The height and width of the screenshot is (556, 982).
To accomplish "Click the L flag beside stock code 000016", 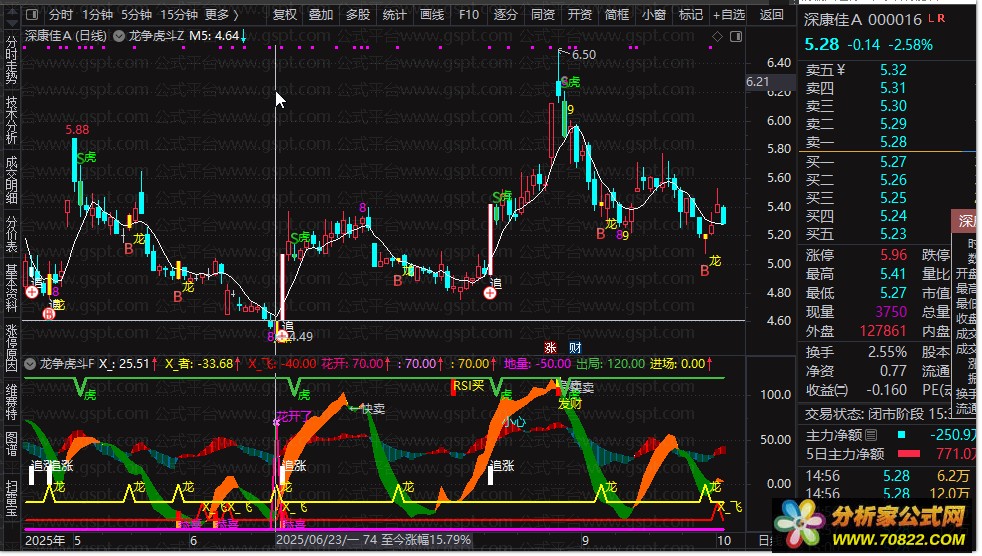I will pyautogui.click(x=931, y=18).
